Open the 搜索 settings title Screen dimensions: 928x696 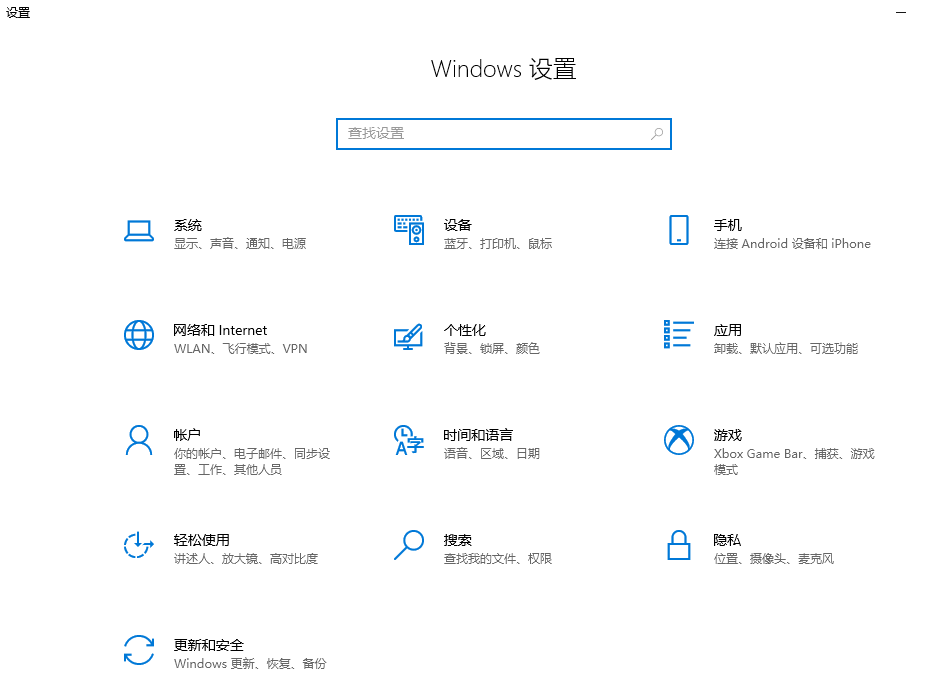click(457, 540)
